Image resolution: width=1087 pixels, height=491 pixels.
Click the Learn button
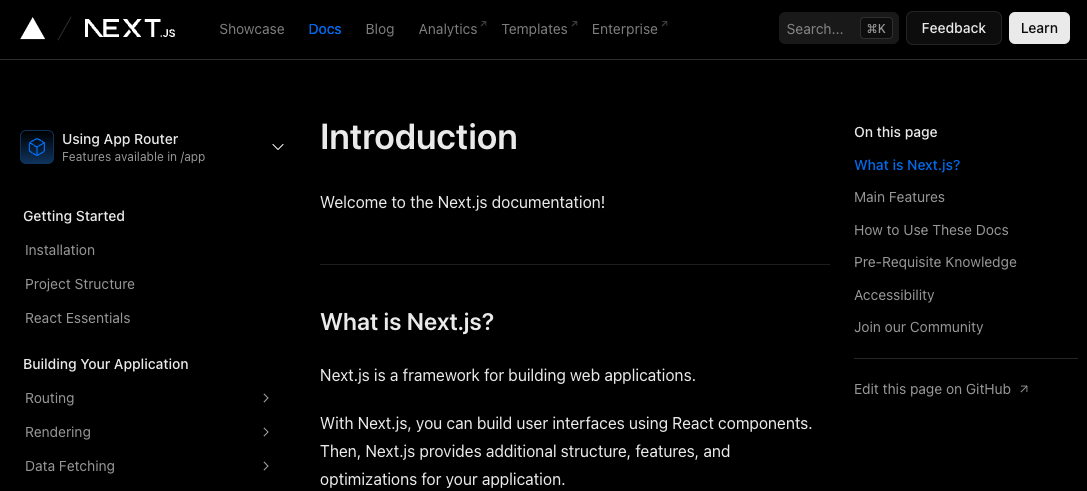(1039, 28)
